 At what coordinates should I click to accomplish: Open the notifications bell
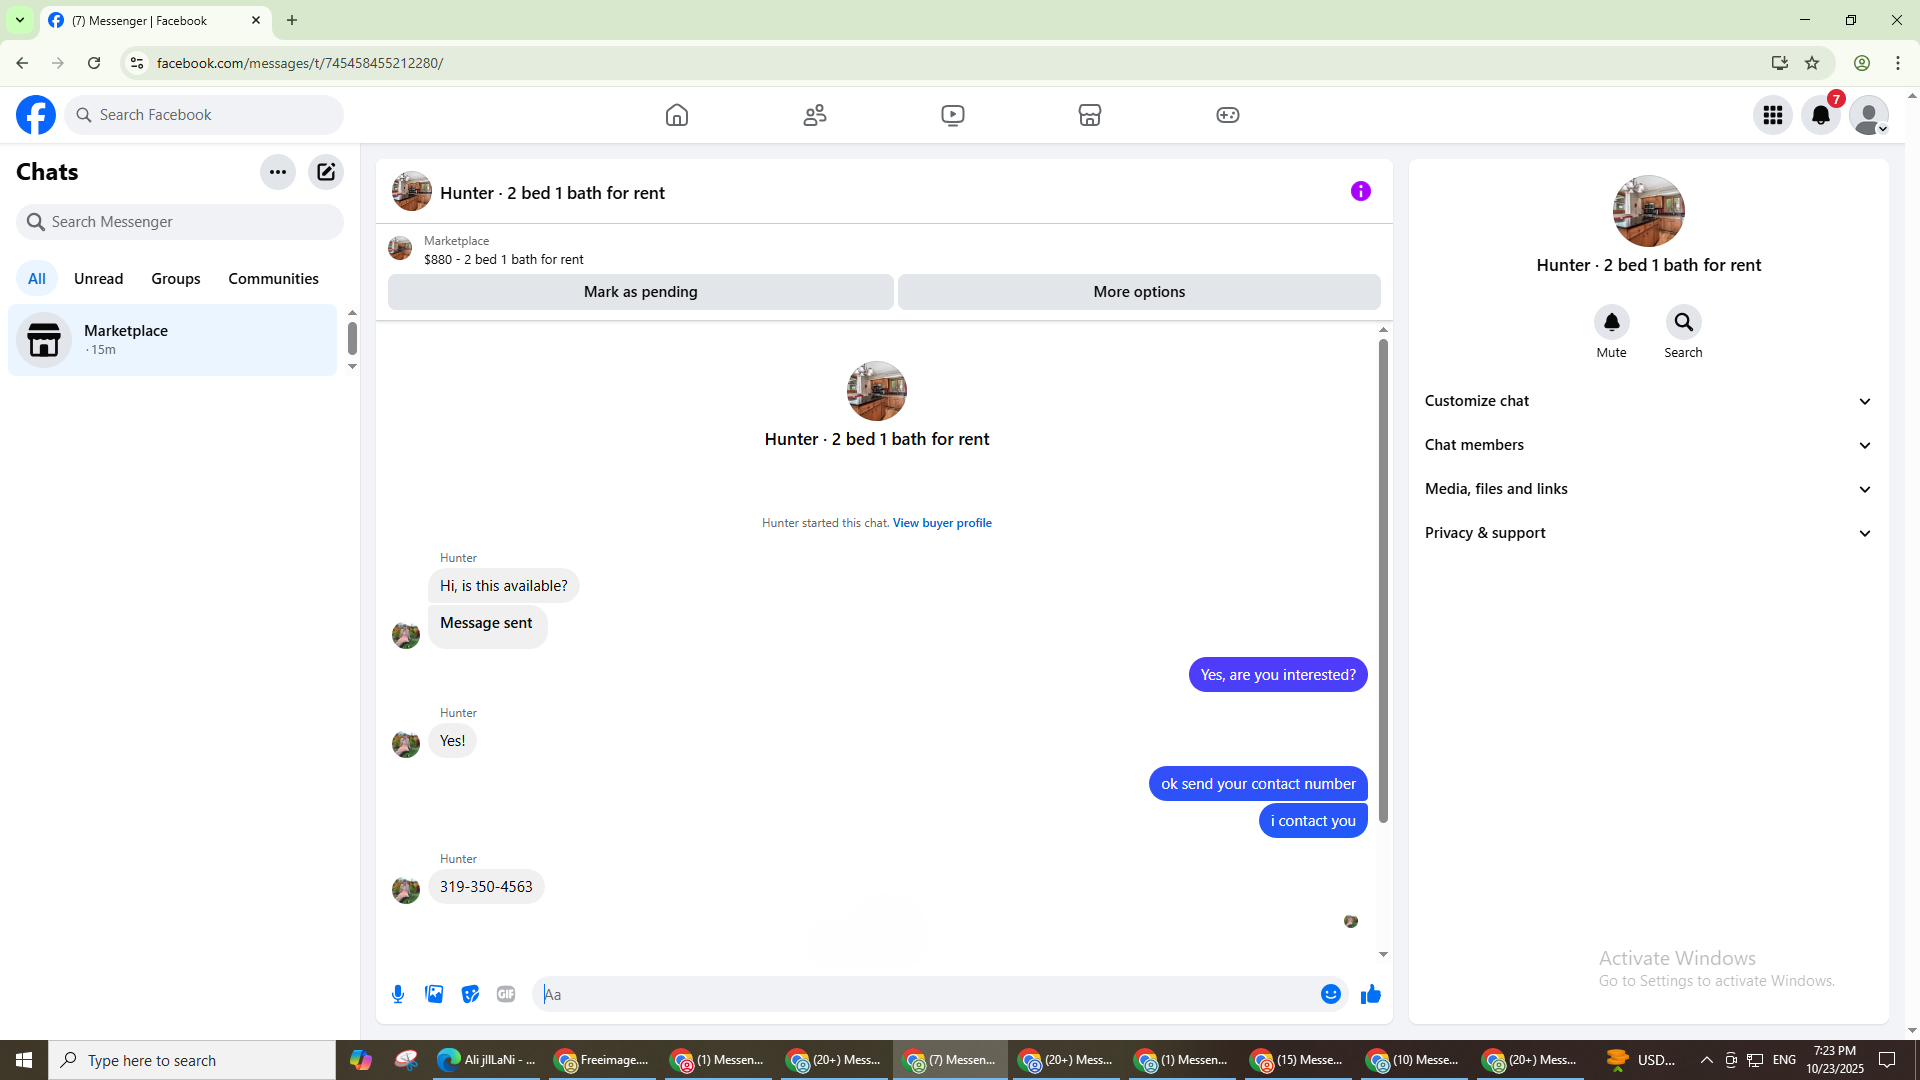1821,115
